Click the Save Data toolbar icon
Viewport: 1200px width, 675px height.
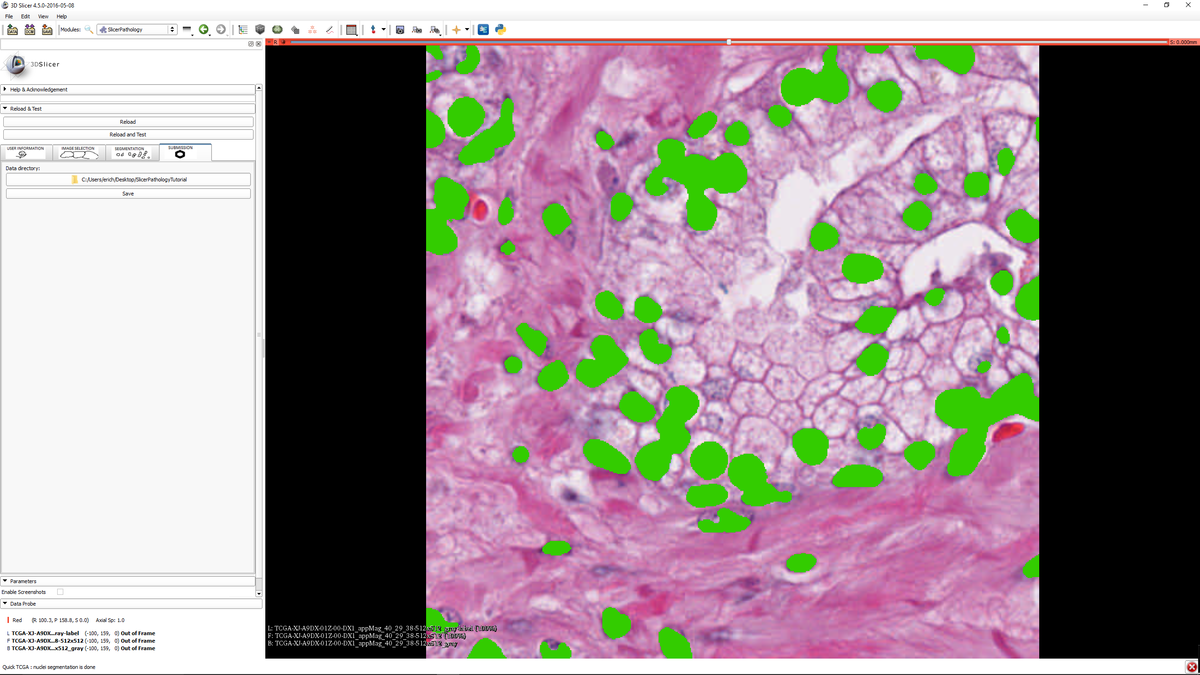click(x=47, y=29)
